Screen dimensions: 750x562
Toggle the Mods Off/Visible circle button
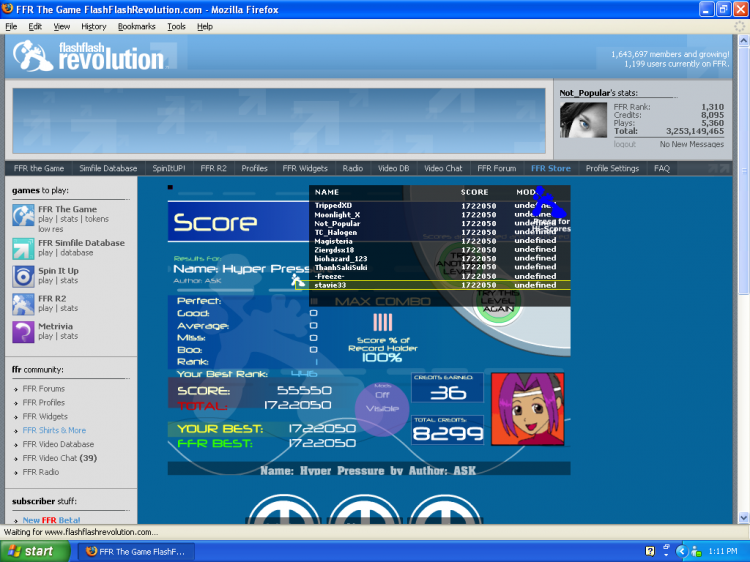click(x=381, y=402)
